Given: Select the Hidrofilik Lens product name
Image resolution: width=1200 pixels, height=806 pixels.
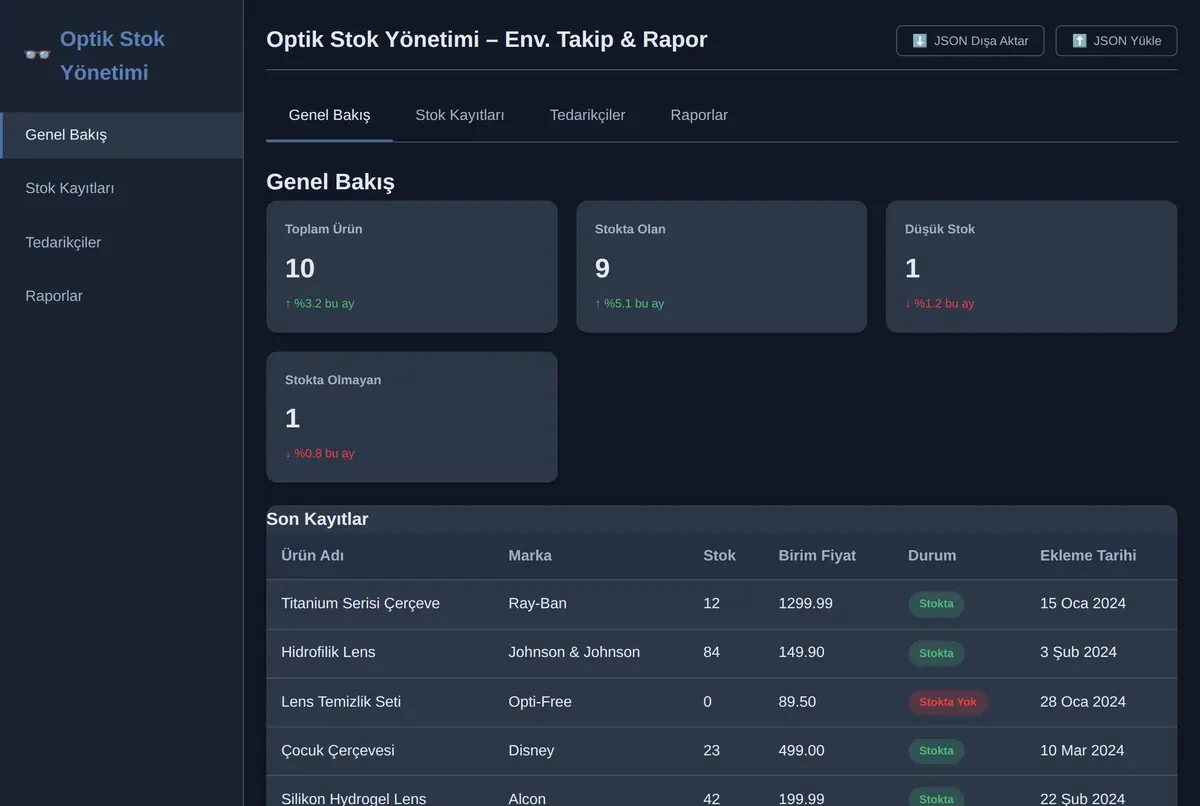Looking at the screenshot, I should [x=328, y=652].
